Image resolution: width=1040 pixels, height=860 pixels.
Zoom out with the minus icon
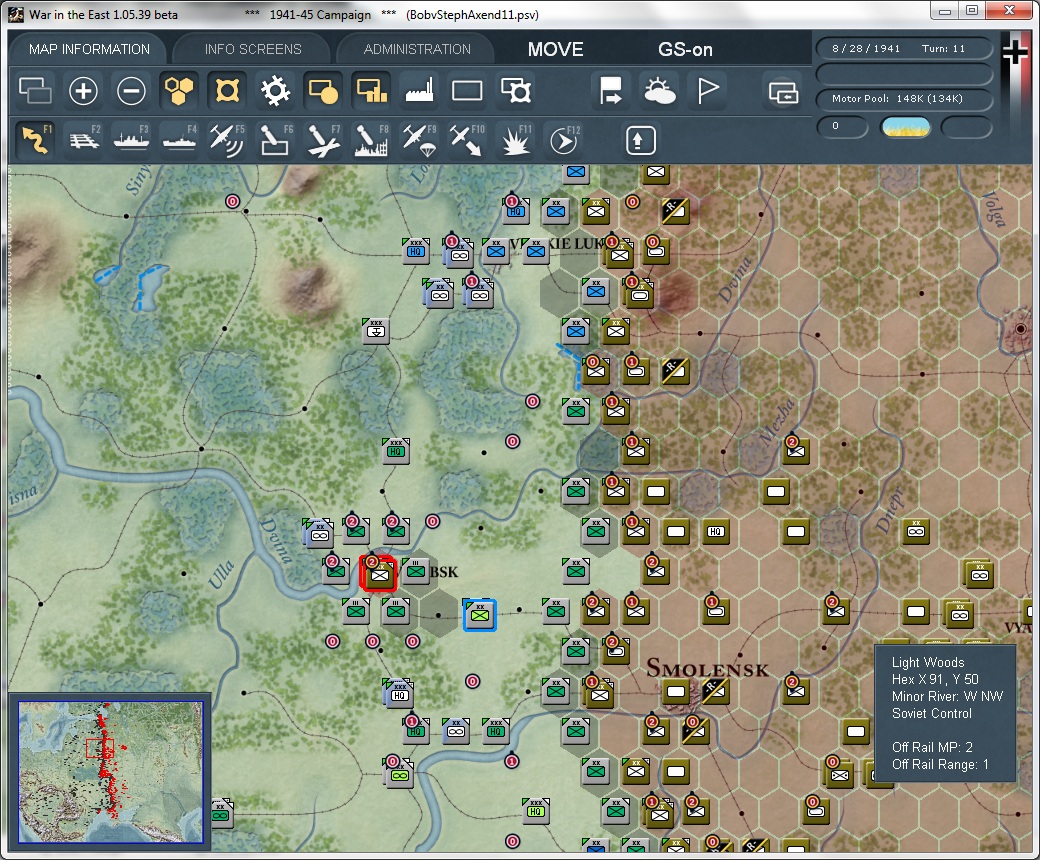(131, 90)
